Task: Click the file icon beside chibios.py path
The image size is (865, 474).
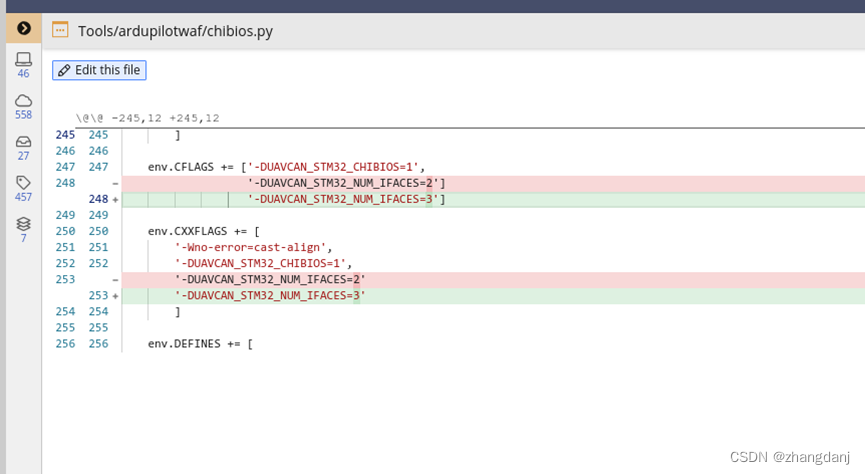Action: tap(60, 30)
